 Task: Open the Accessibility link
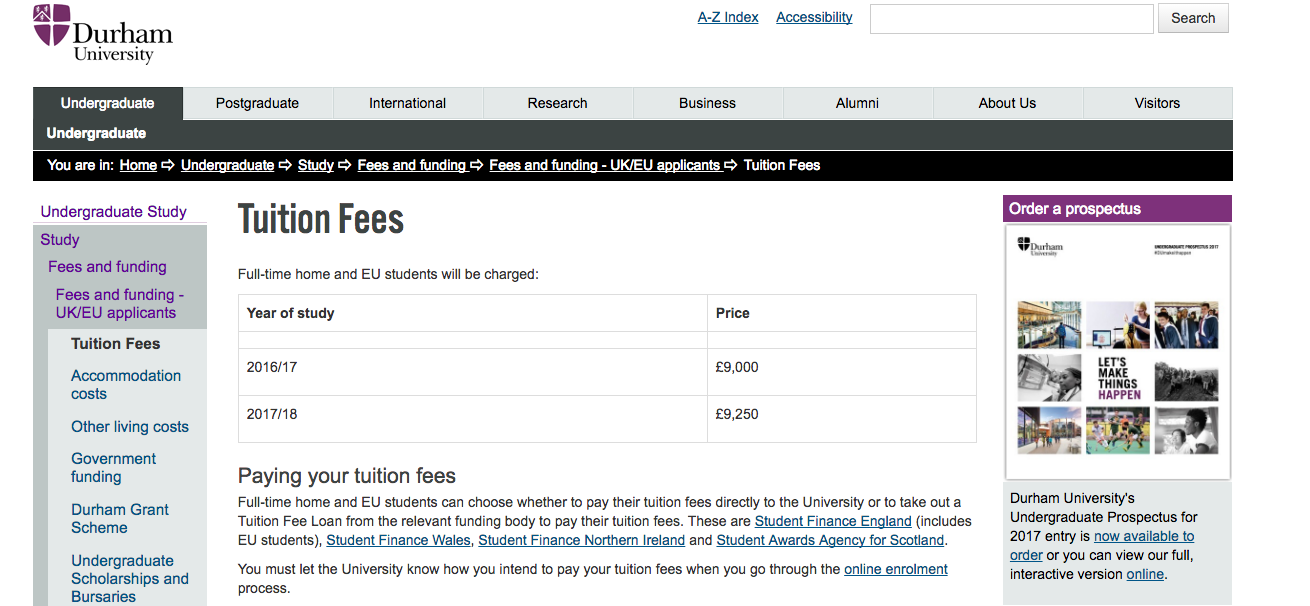814,17
